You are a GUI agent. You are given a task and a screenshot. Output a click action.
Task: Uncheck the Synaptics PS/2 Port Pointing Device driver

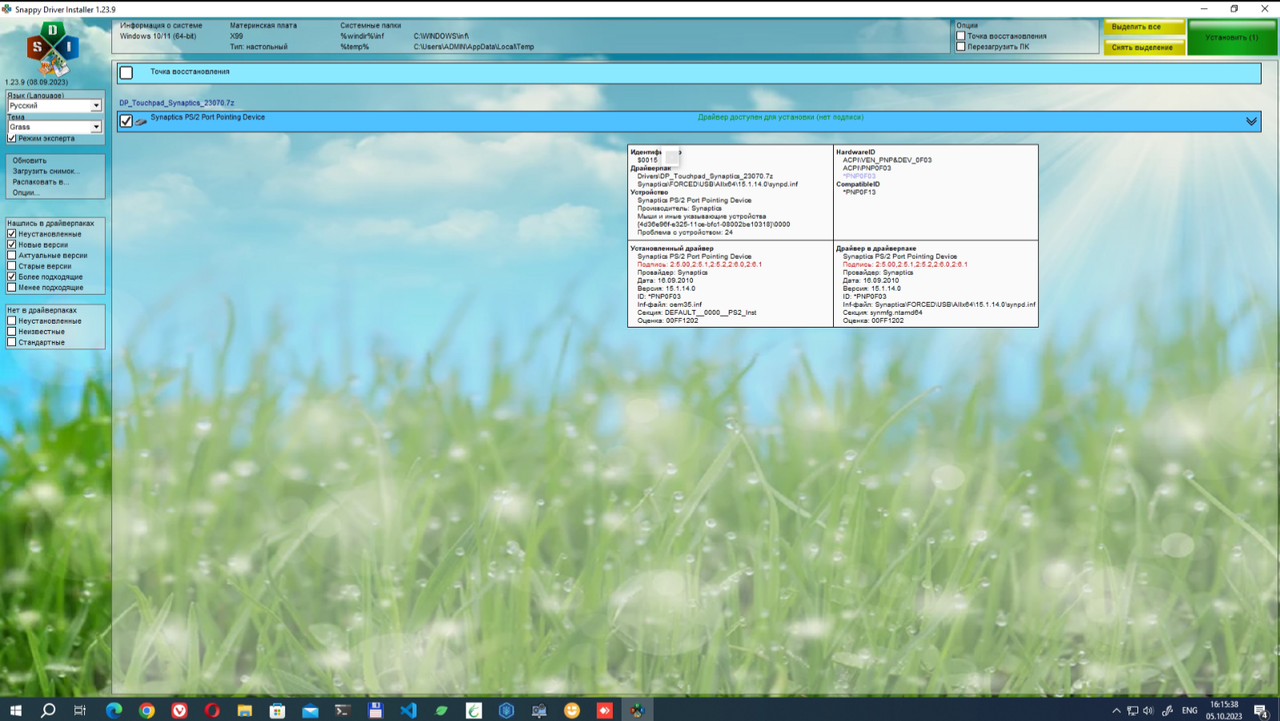[126, 121]
